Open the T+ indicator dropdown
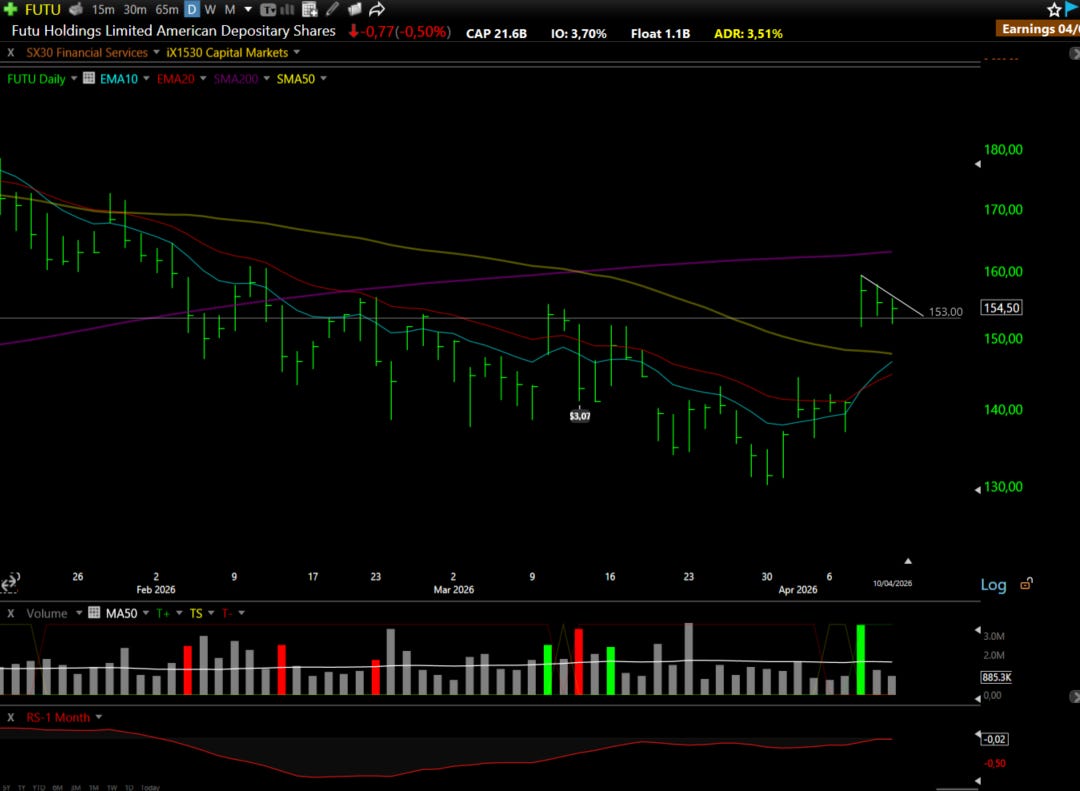The image size is (1080, 791). 179,613
